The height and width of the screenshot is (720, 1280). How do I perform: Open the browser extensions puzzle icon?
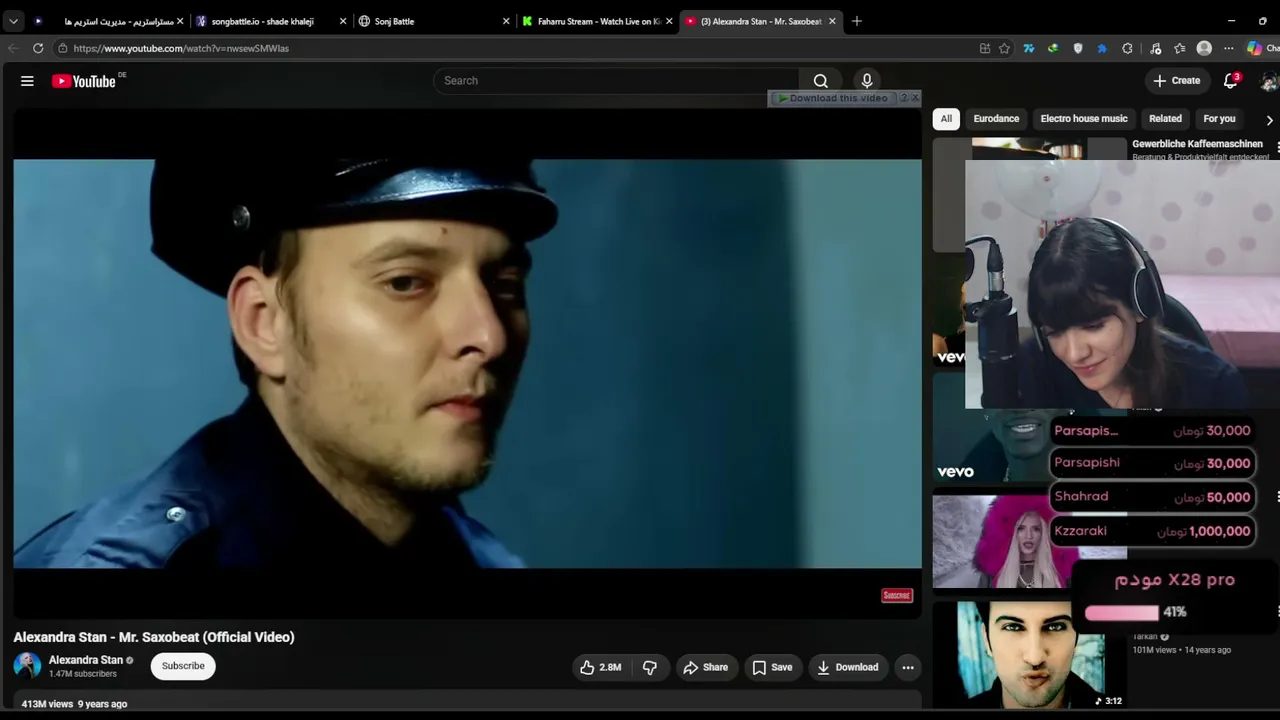[x=1127, y=48]
